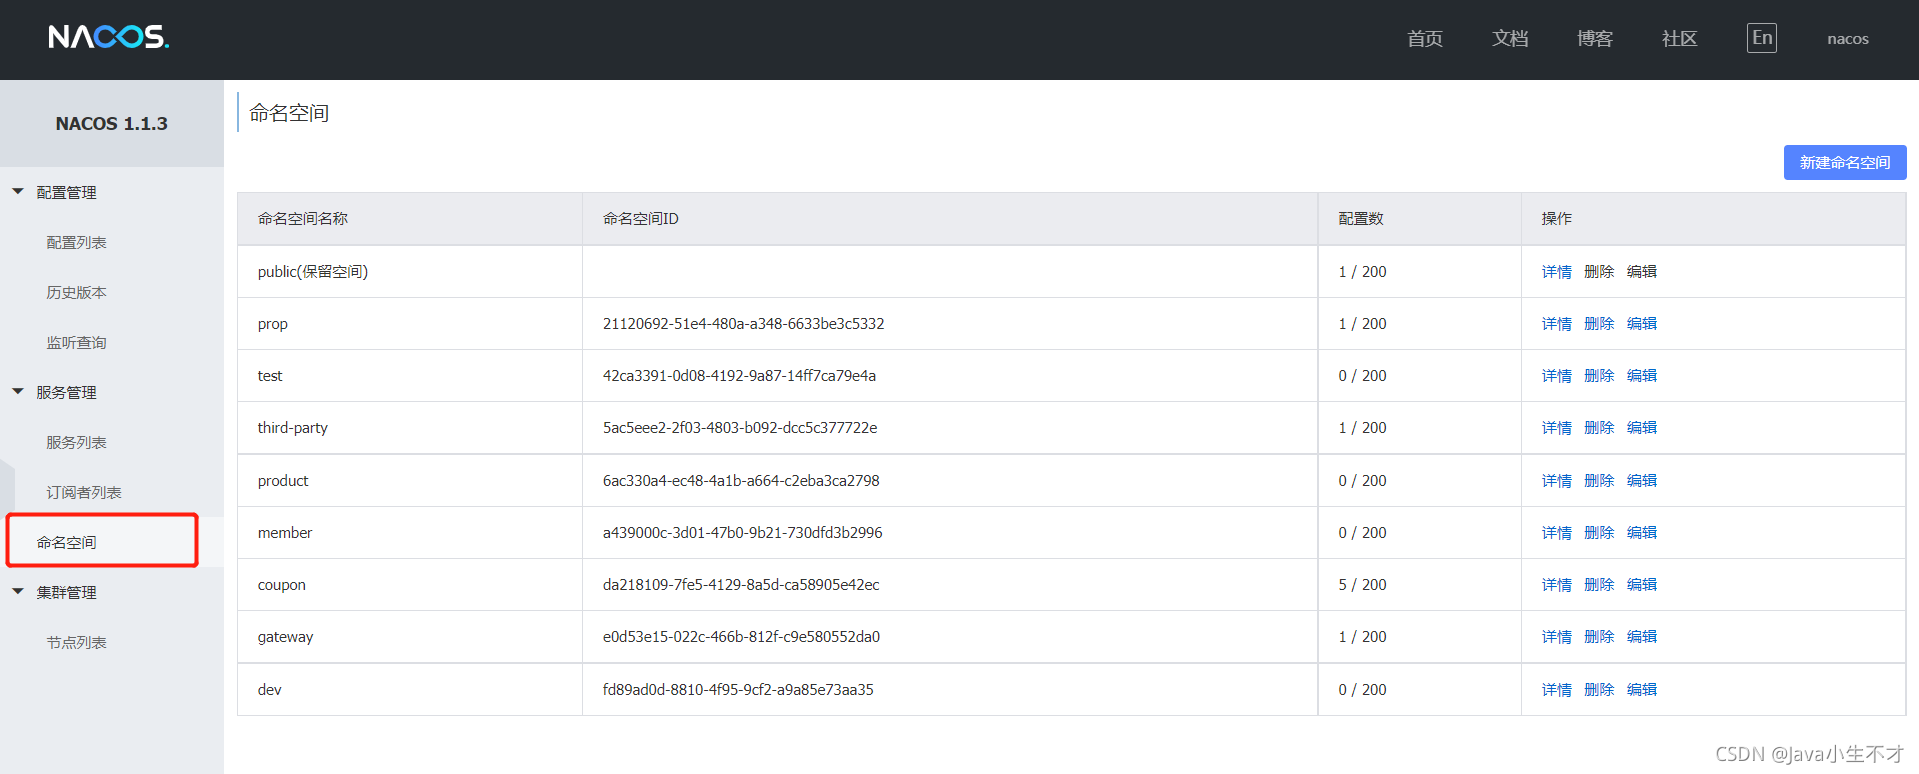The width and height of the screenshot is (1919, 774).
Task: View 详情 for the prop namespace
Action: [x=1556, y=323]
